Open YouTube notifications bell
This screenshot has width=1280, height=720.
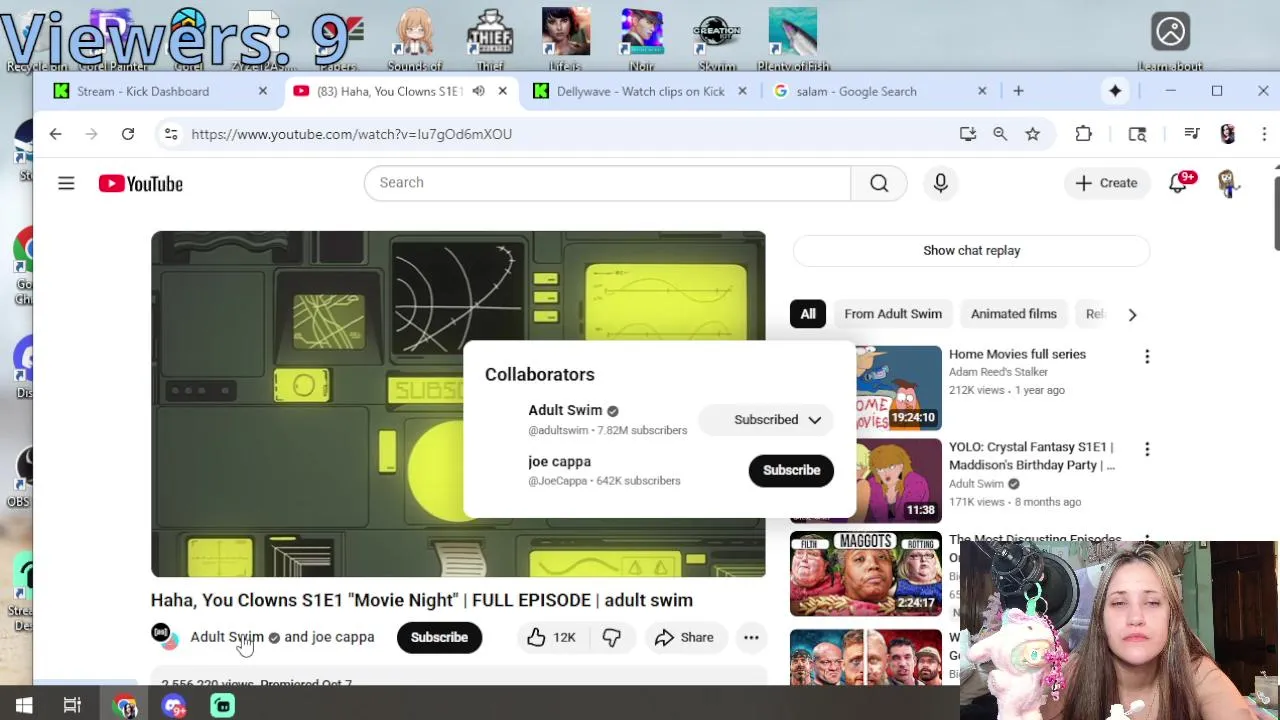pos(1180,183)
